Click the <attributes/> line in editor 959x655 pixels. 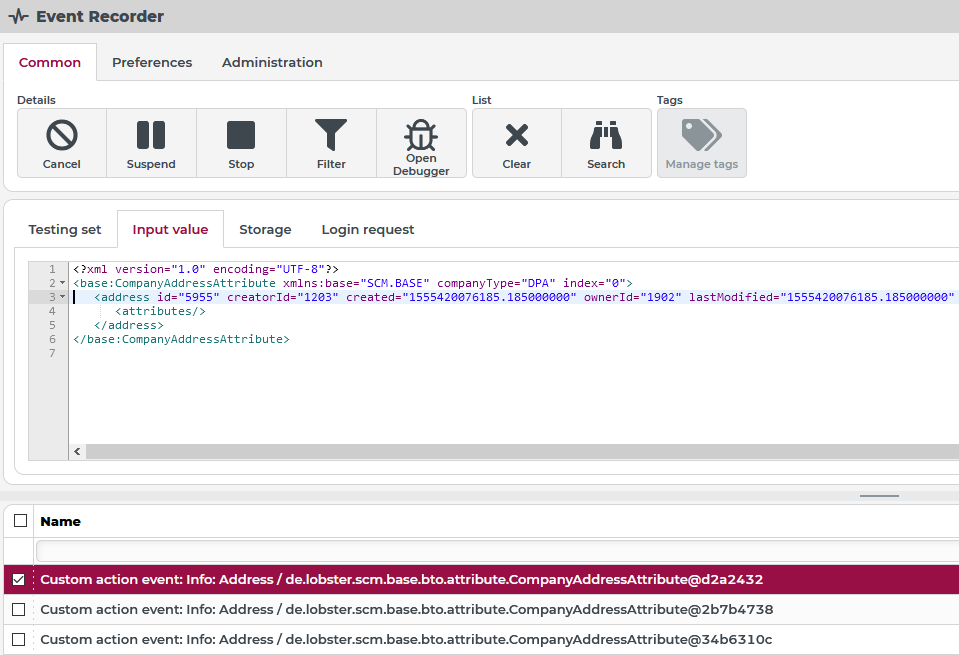[x=160, y=311]
